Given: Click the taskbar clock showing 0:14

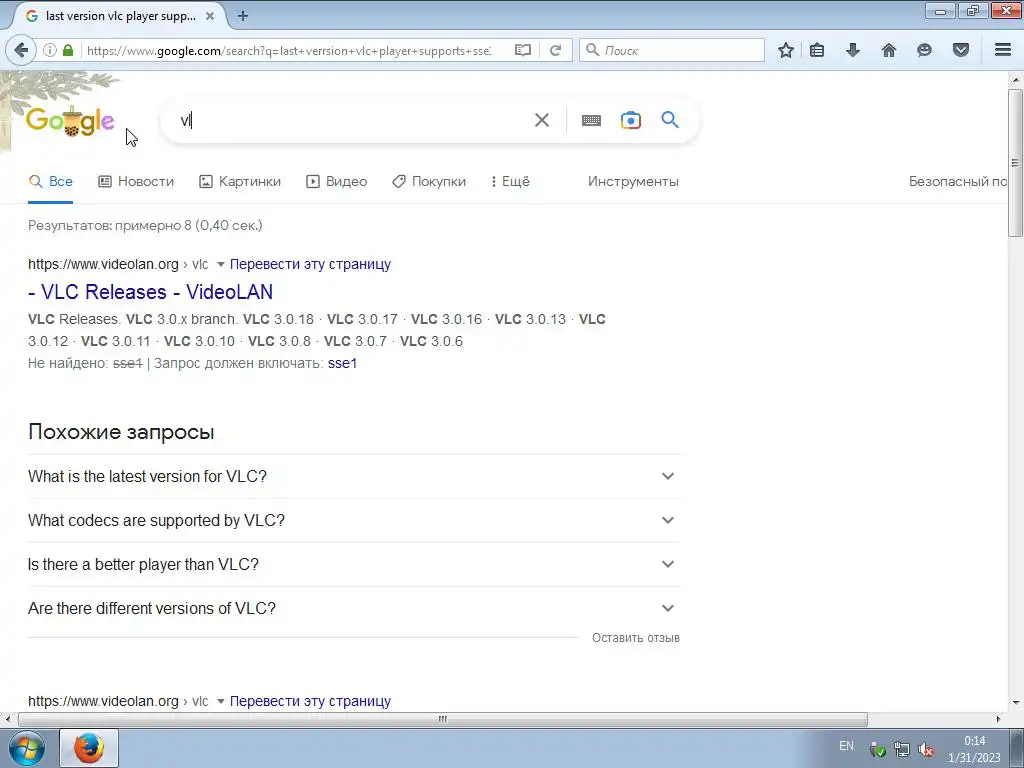Looking at the screenshot, I should pyautogui.click(x=974, y=749).
